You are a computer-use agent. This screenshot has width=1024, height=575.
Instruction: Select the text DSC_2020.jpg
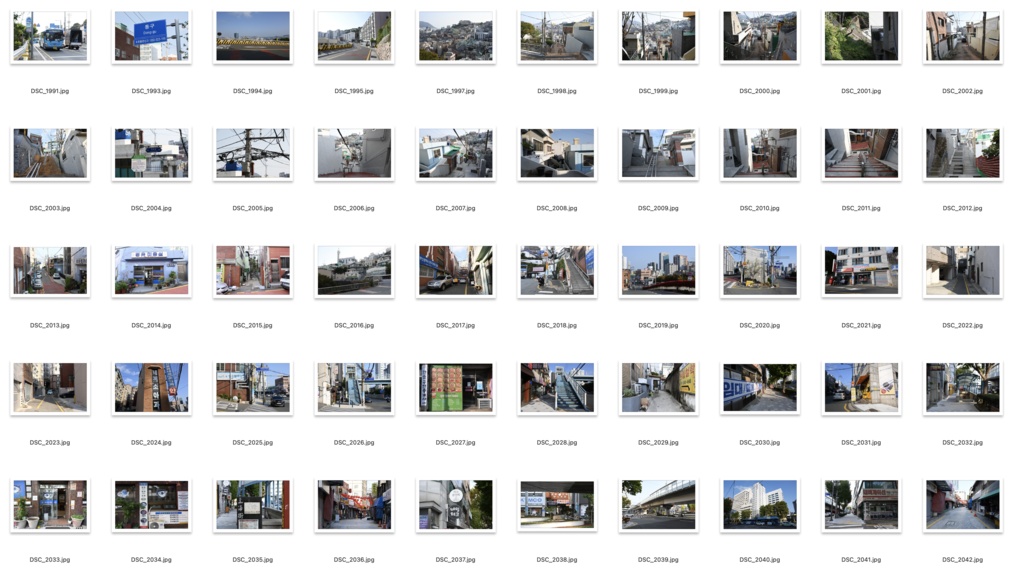click(760, 325)
